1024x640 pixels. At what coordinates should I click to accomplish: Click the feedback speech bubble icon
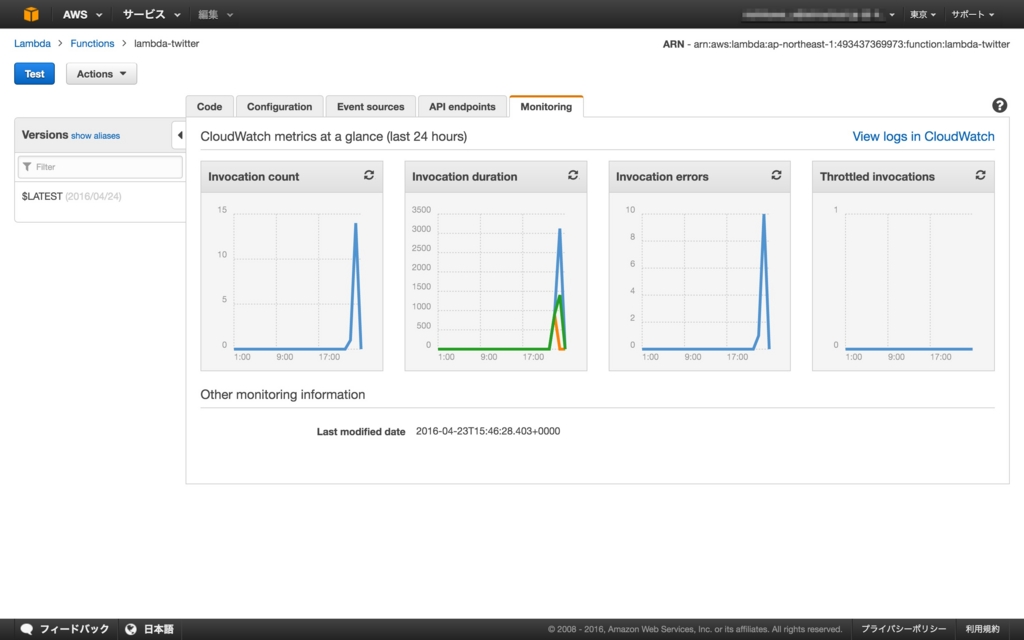pyautogui.click(x=27, y=629)
